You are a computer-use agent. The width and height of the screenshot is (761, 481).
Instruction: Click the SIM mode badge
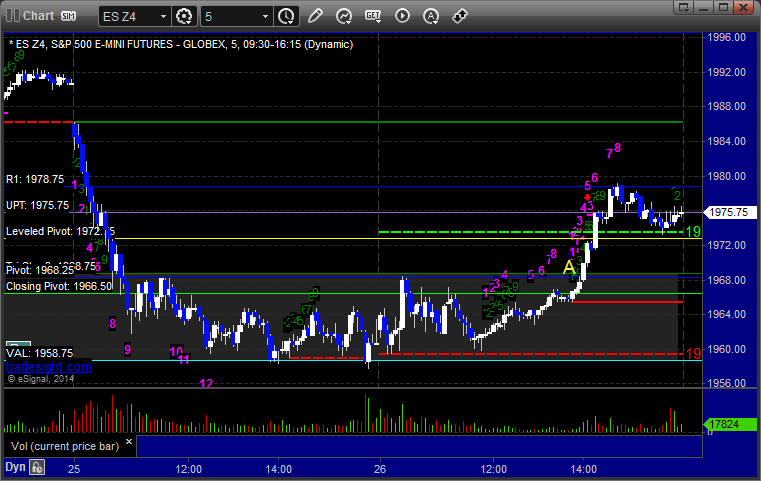(x=68, y=16)
